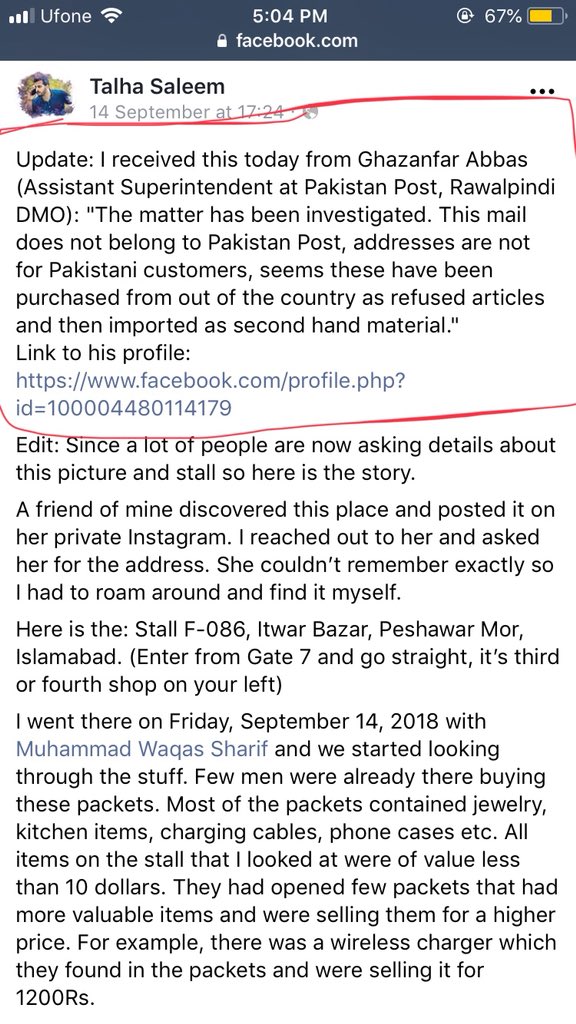Tap the padlock secure-site icon
Image resolution: width=576 pixels, height=1024 pixels.
(223, 41)
